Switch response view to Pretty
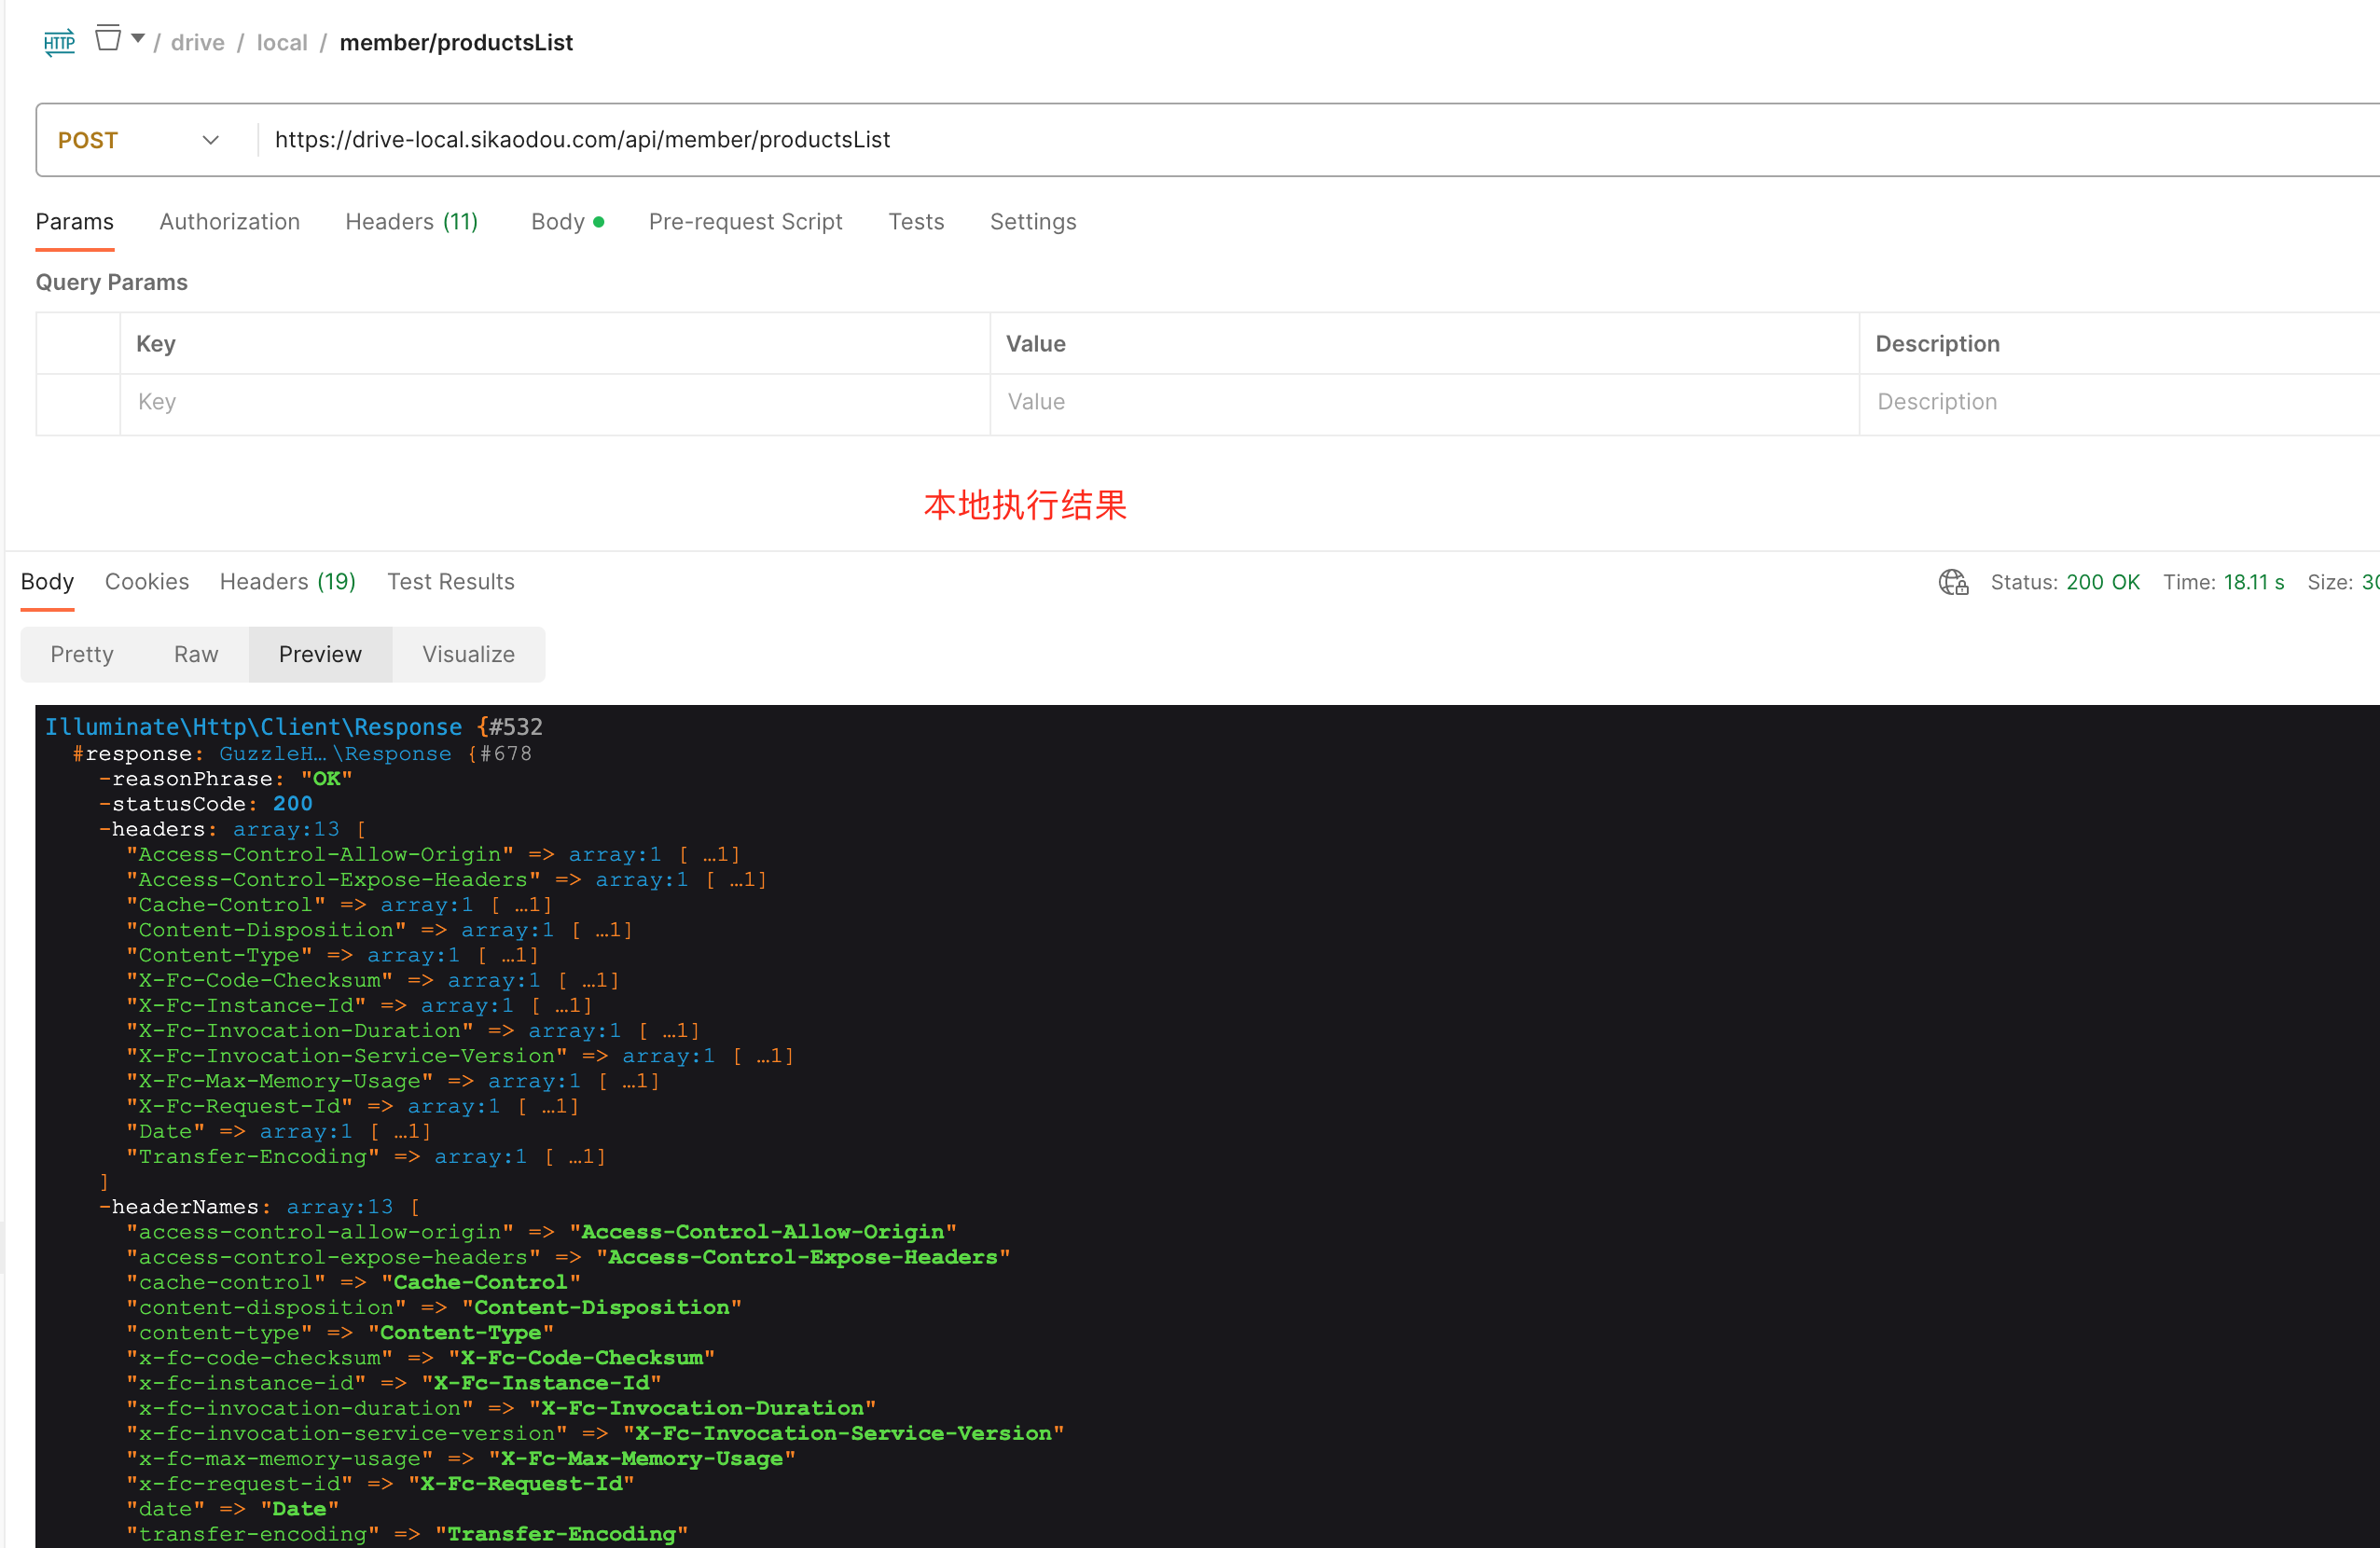Viewport: 2380px width, 1548px height. [82, 655]
